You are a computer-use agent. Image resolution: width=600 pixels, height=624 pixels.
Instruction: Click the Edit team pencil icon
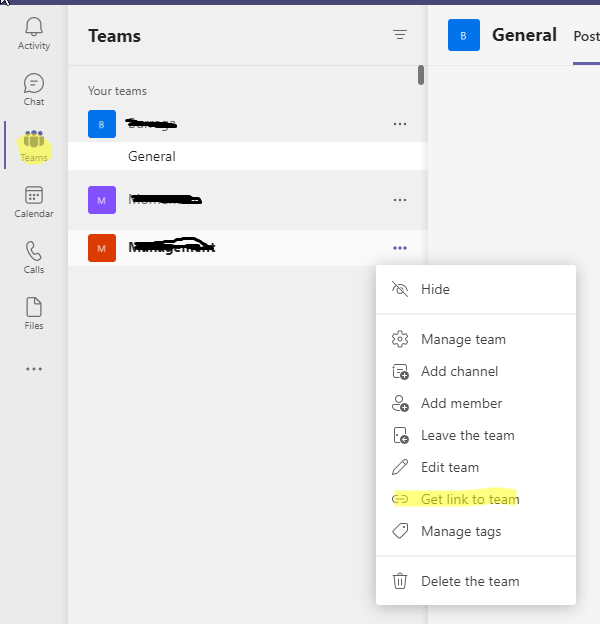point(400,467)
